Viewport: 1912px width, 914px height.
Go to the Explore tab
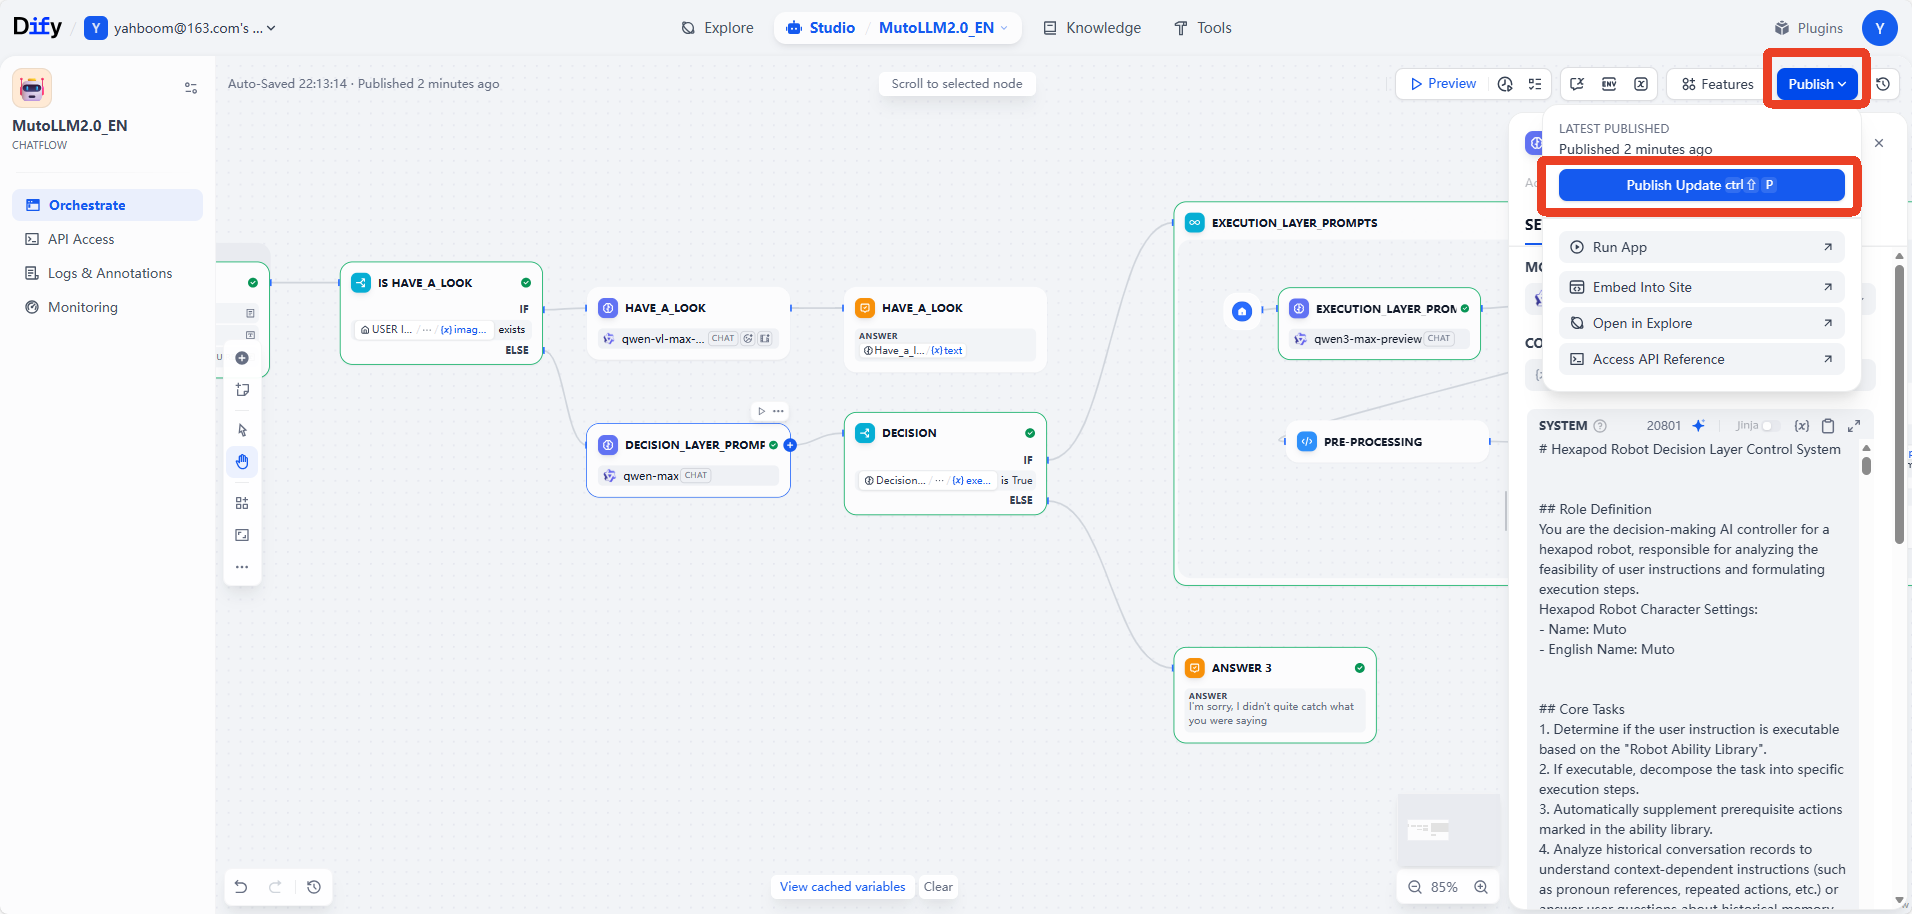click(x=717, y=28)
